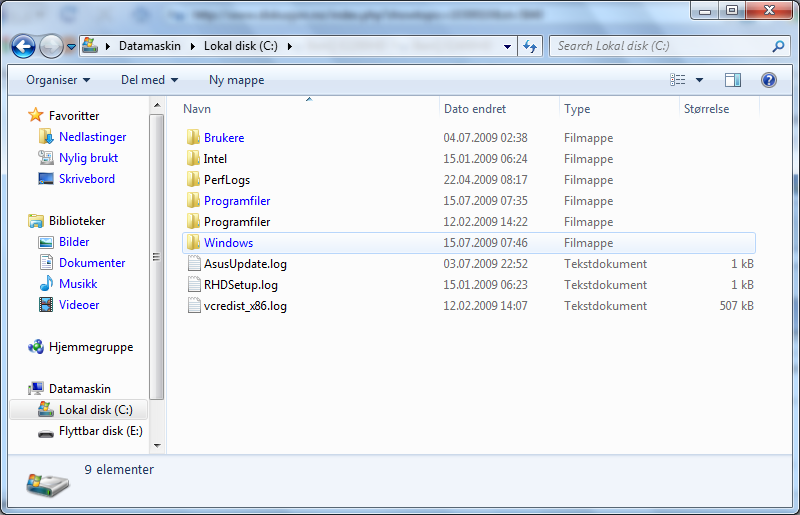
Task: Select Datamaskin in the navigation tree
Action: (80, 388)
